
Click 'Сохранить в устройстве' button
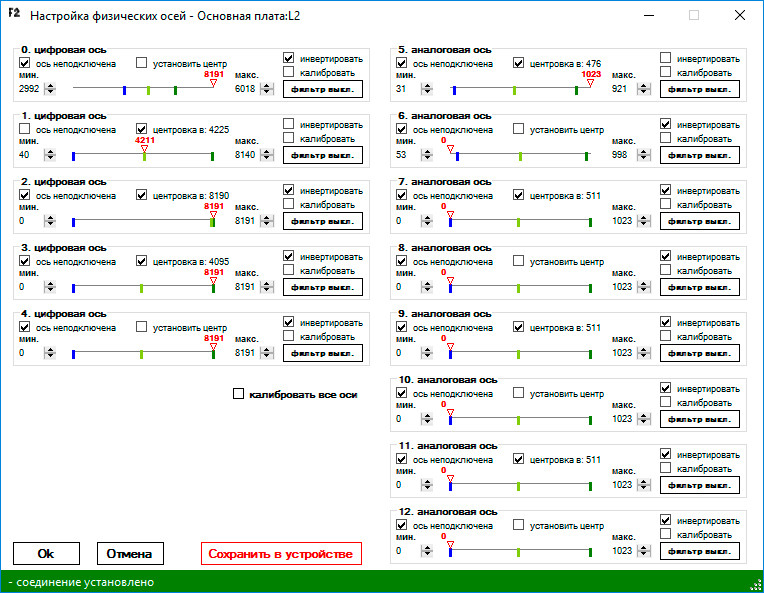(x=281, y=554)
